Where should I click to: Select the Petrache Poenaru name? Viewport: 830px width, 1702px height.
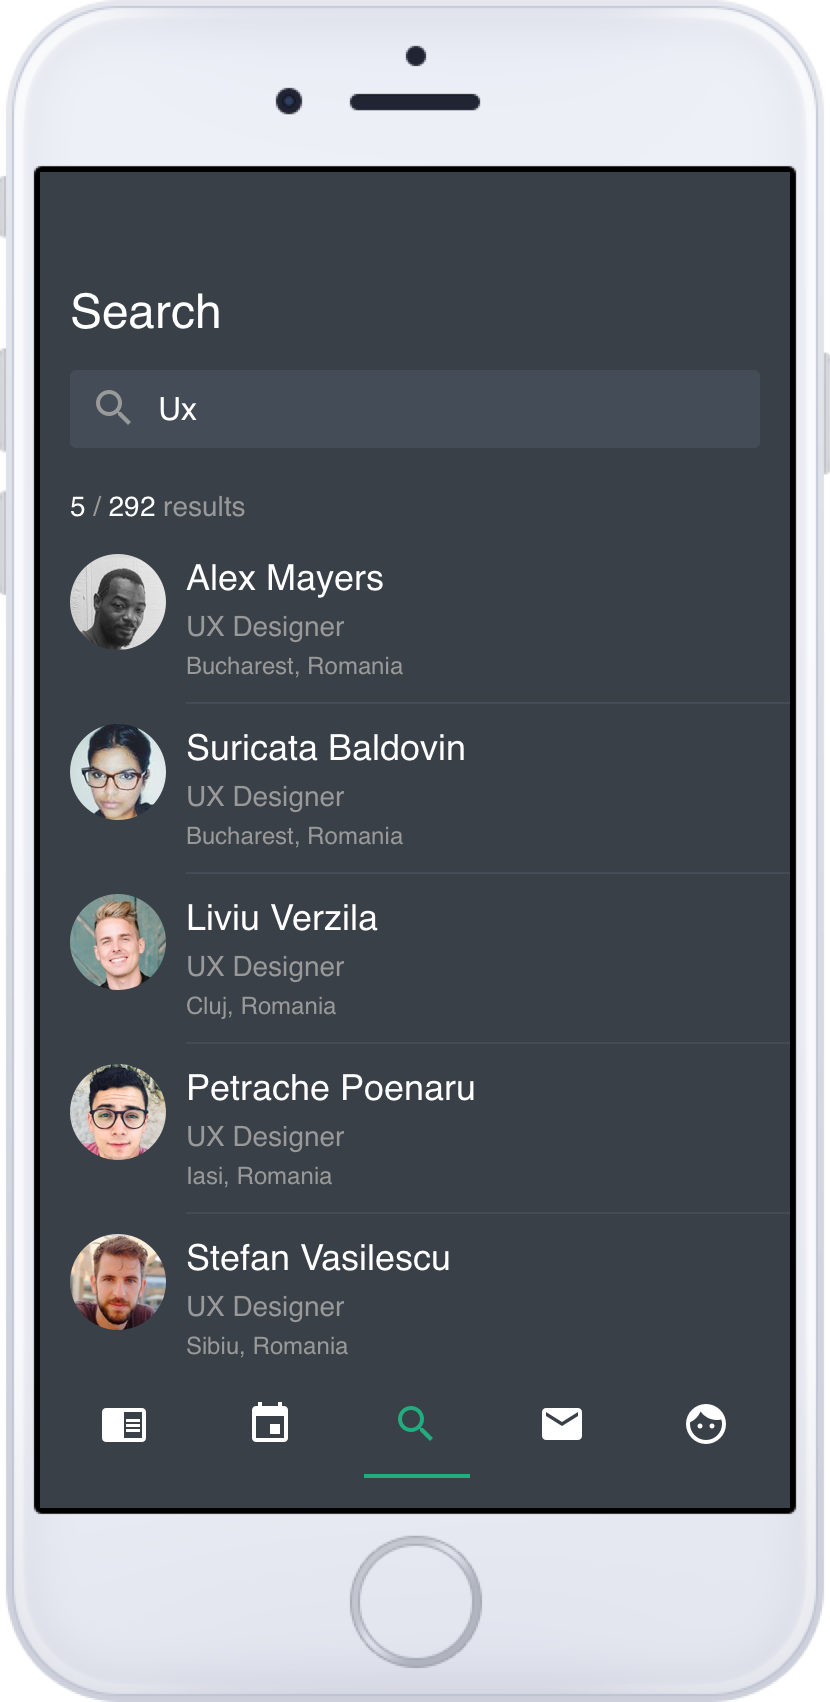point(331,1088)
